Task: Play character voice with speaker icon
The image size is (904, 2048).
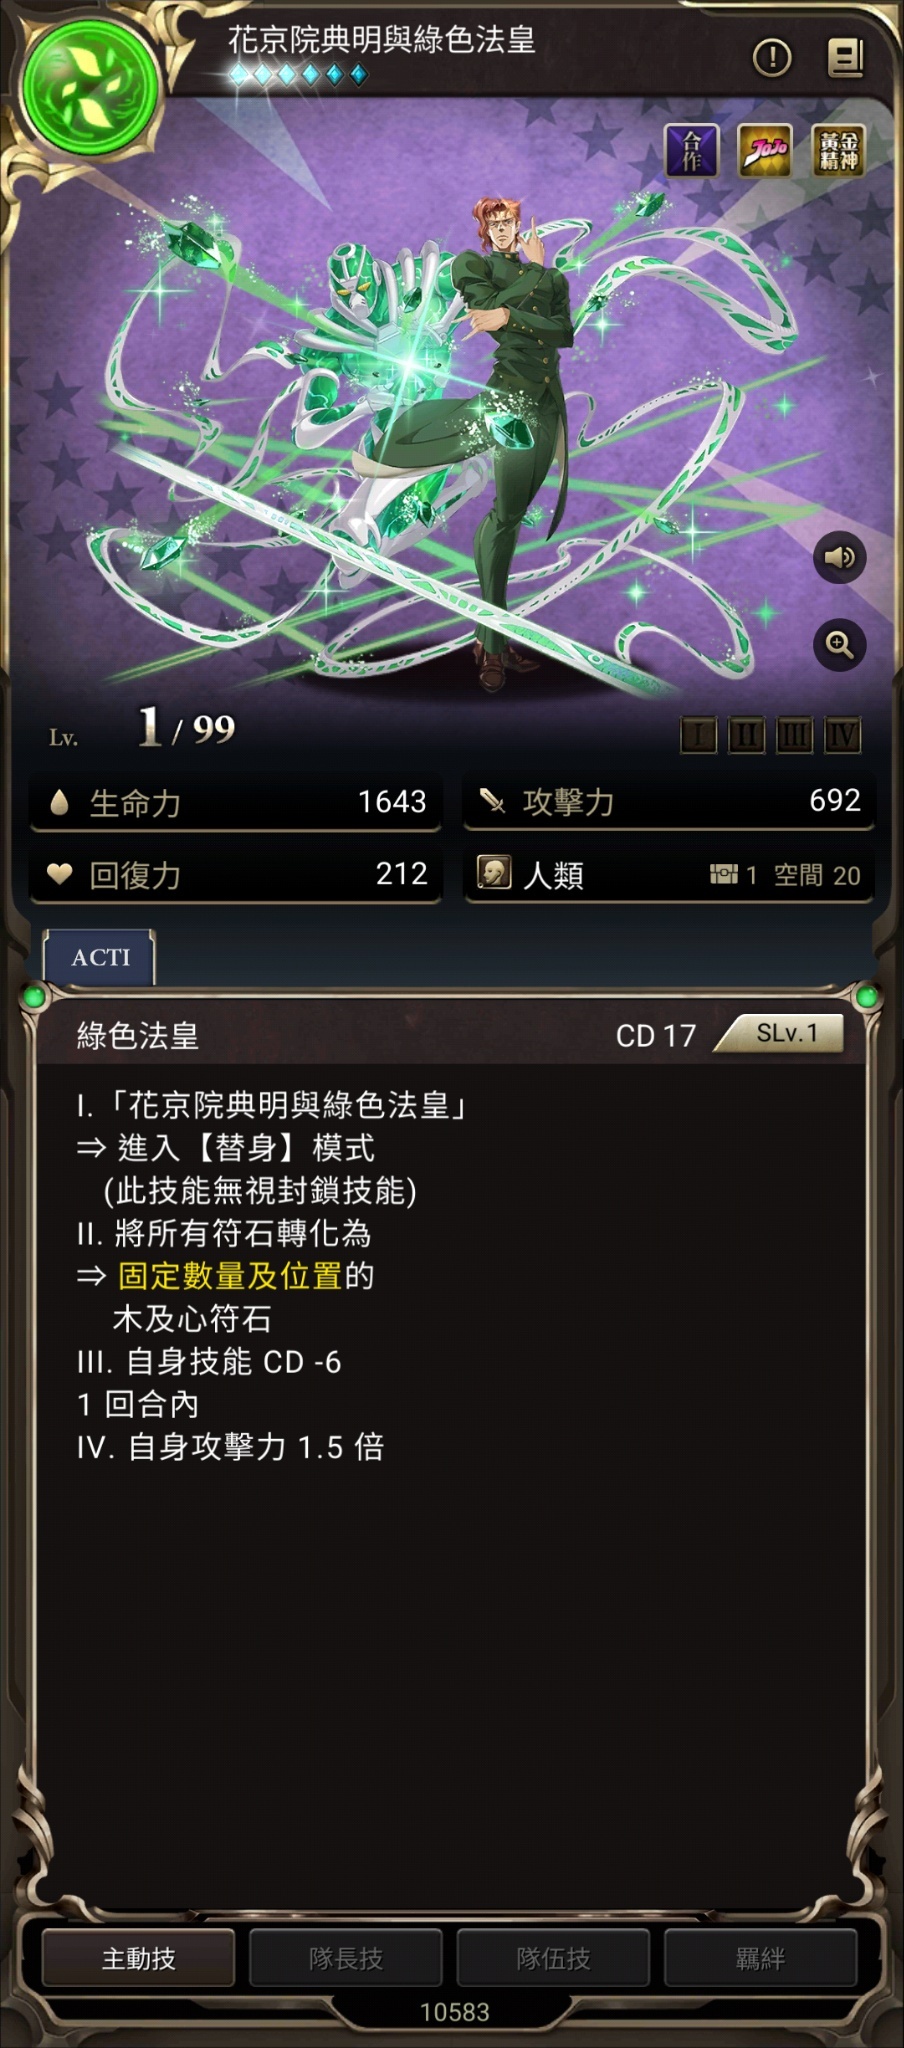Action: point(839,558)
